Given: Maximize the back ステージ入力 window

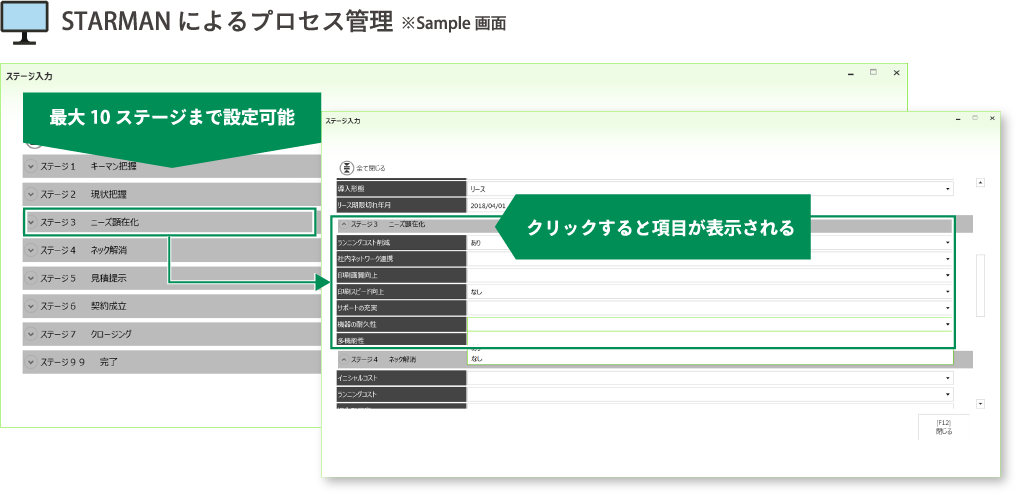Looking at the screenshot, I should coord(874,73).
